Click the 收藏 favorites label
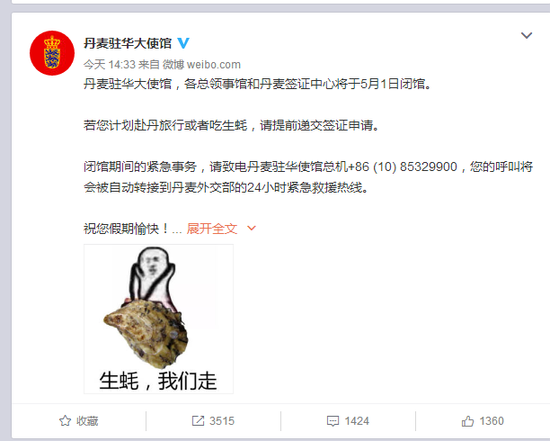The height and width of the screenshot is (441, 550). 87,421
